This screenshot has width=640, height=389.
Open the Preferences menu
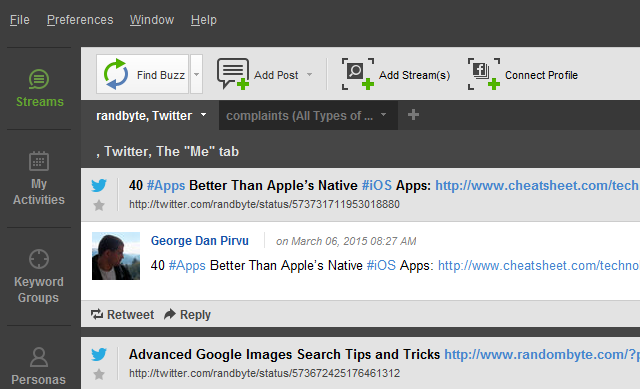coord(80,20)
